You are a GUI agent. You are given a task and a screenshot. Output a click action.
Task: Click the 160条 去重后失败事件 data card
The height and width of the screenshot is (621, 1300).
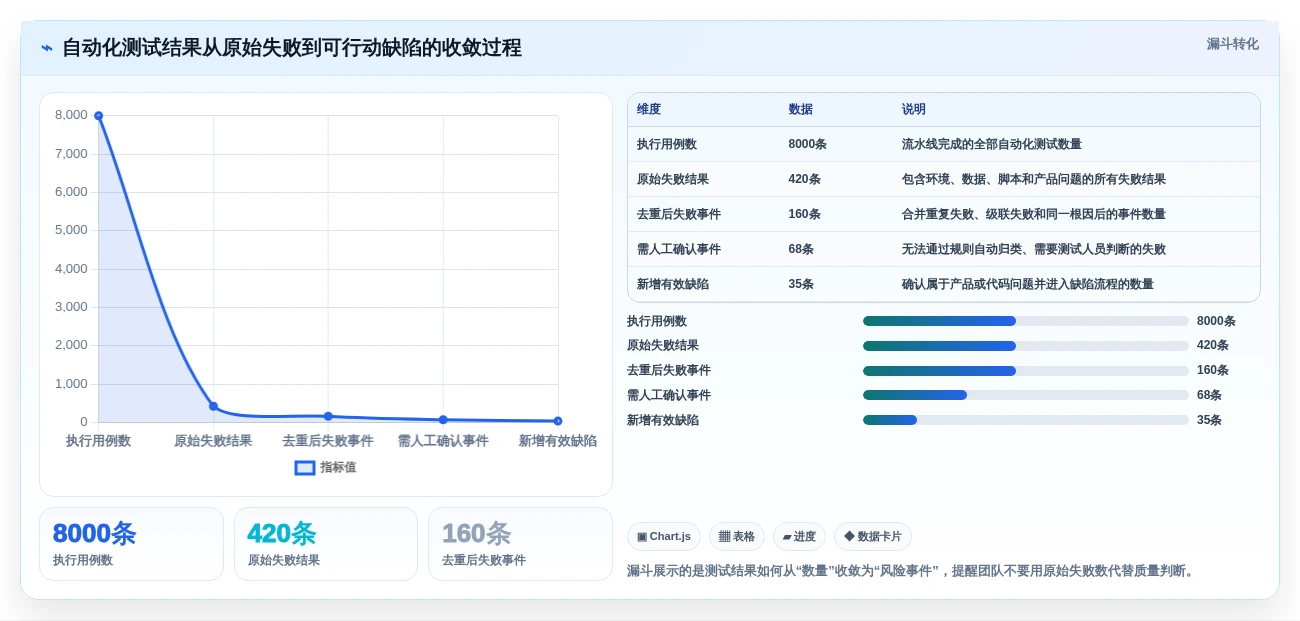pos(520,544)
